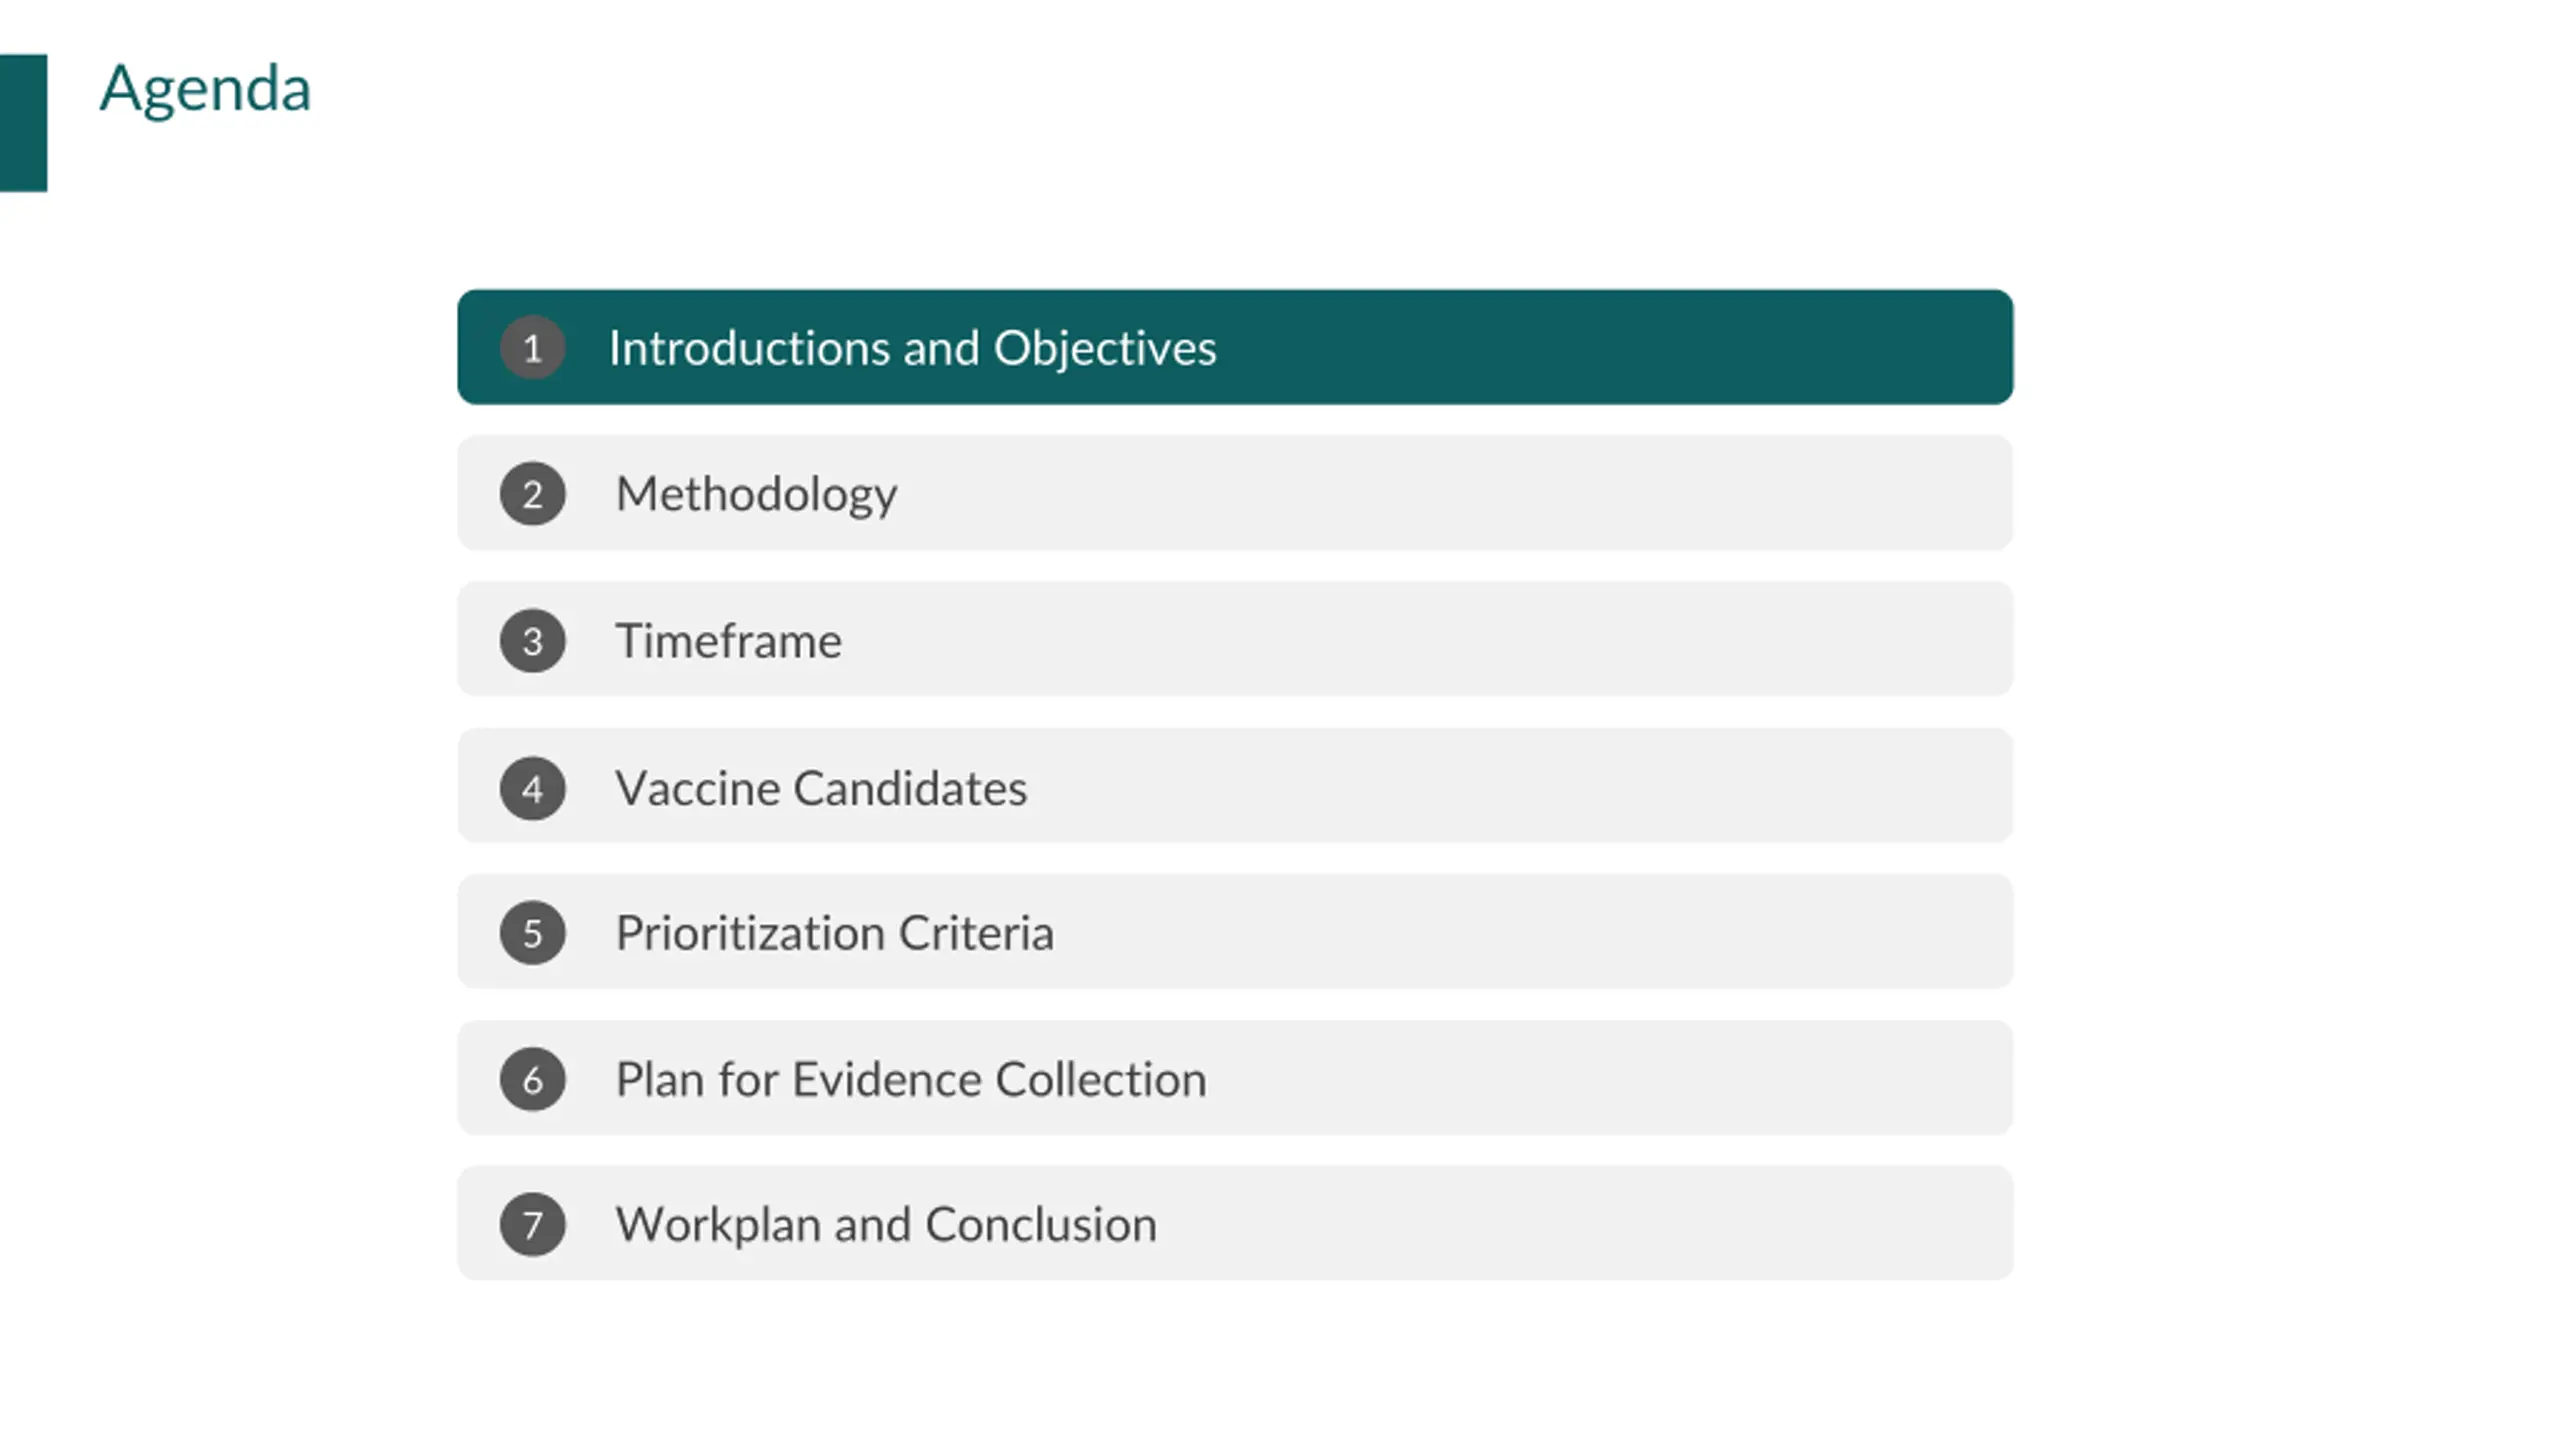The height and width of the screenshot is (1440, 2560).
Task: Click the number 4 circle badge
Action: (532, 788)
